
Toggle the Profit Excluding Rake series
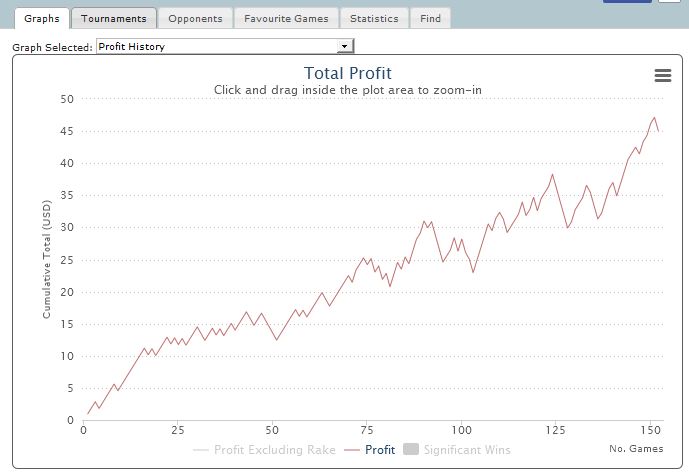pyautogui.click(x=264, y=450)
